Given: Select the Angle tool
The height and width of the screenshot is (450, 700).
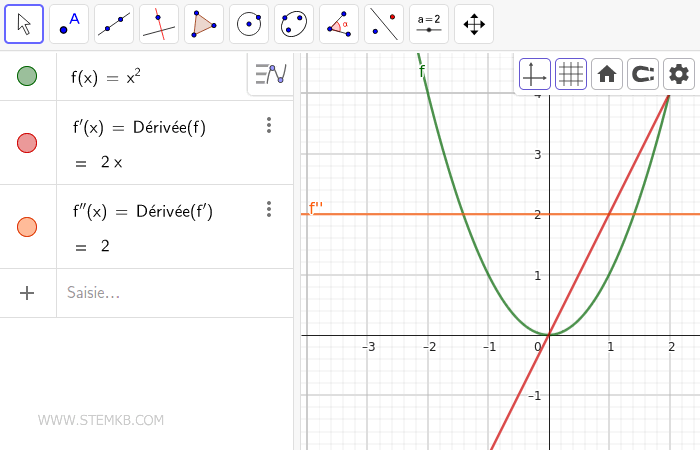Looking at the screenshot, I should [x=339, y=24].
